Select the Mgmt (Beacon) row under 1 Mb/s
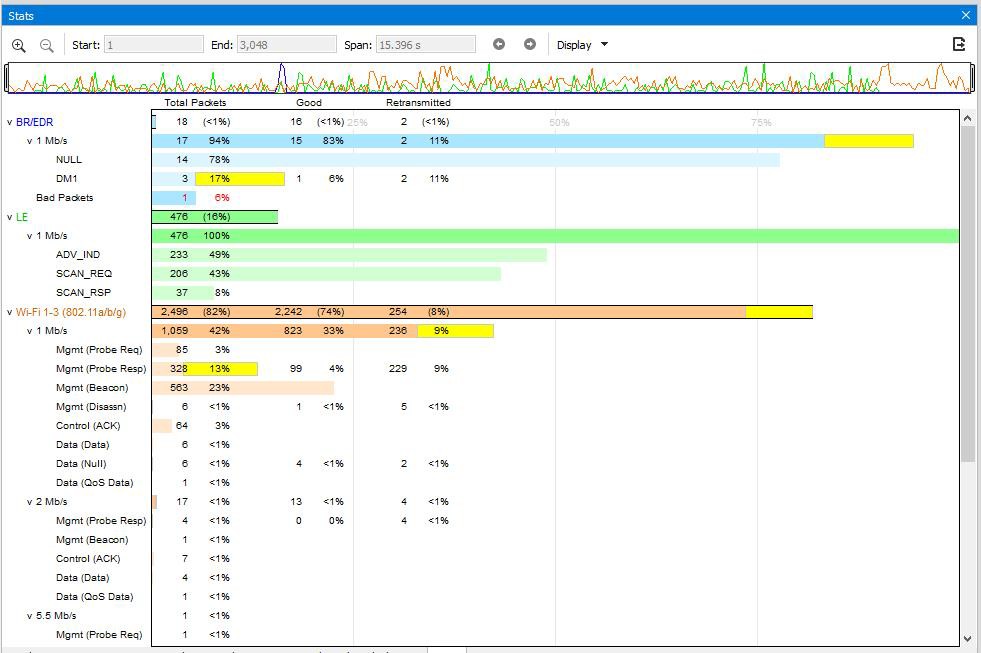981x653 pixels. coord(482,388)
